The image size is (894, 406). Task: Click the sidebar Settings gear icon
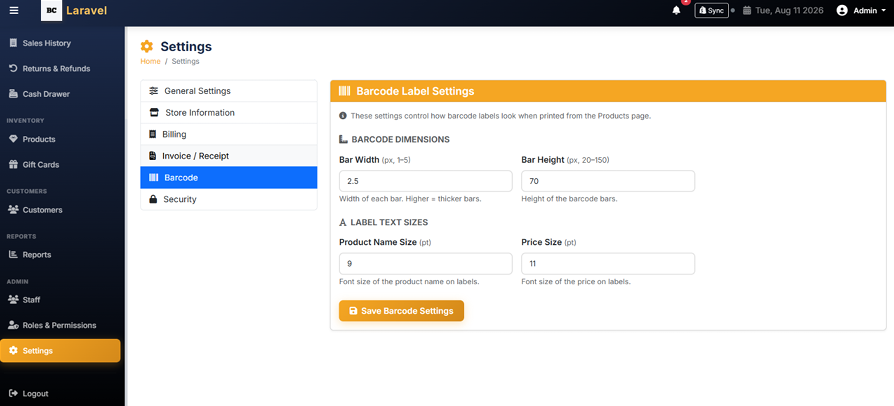(x=13, y=350)
